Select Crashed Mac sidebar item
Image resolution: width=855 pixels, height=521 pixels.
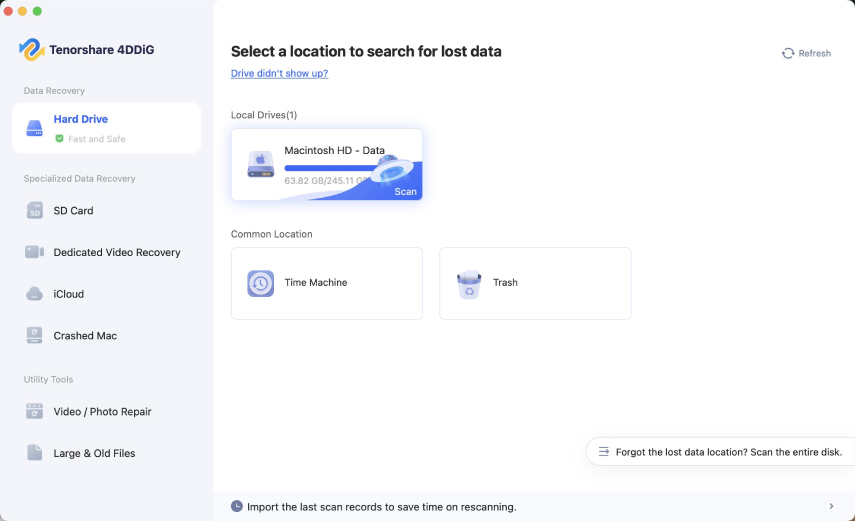[85, 336]
